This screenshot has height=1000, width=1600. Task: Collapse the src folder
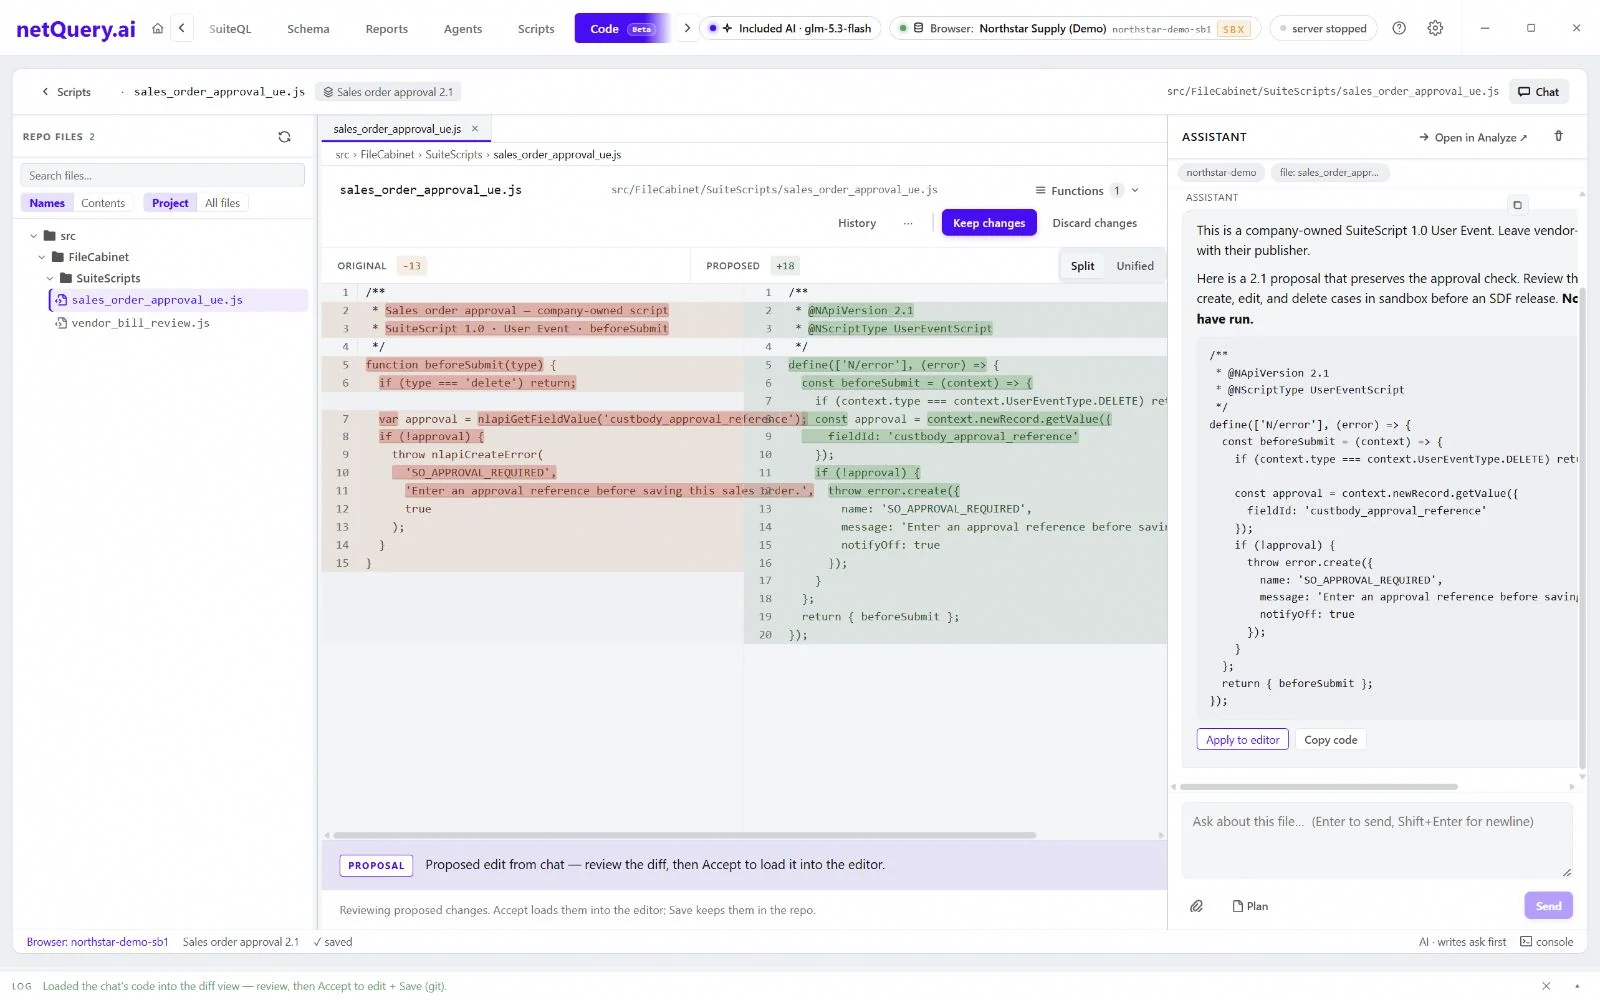pyautogui.click(x=34, y=236)
